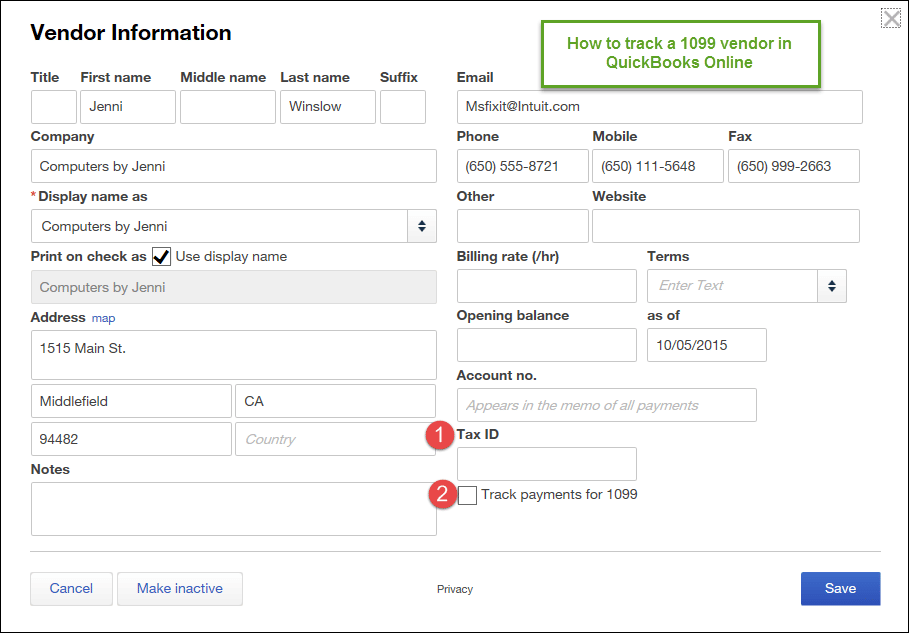
Task: Focus the Account no. field
Action: tap(606, 405)
